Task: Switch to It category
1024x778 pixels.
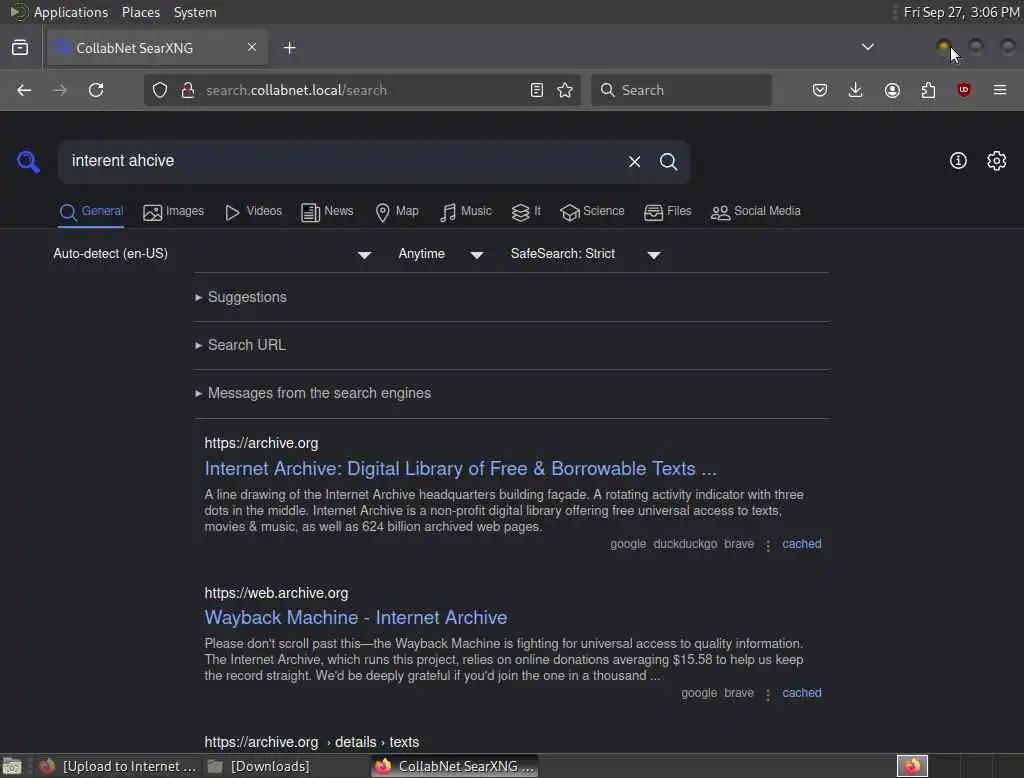Action: click(526, 212)
